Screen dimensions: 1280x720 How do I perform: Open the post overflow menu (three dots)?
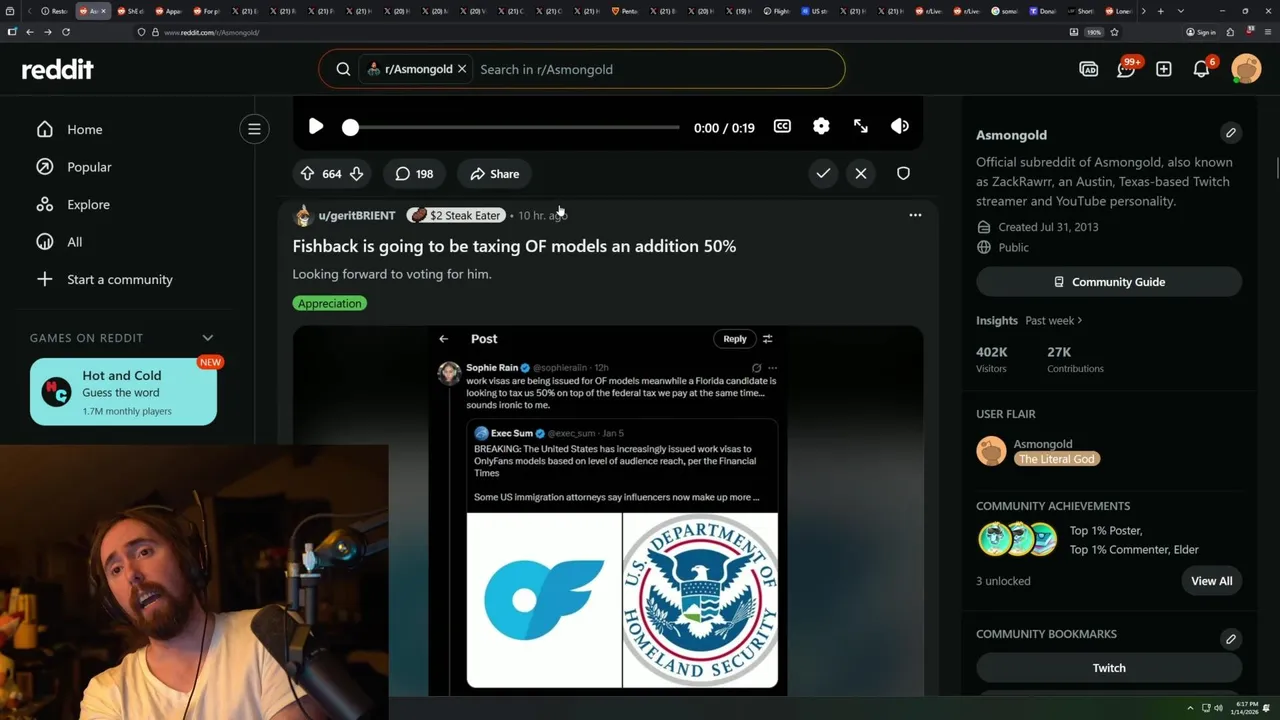pos(915,215)
